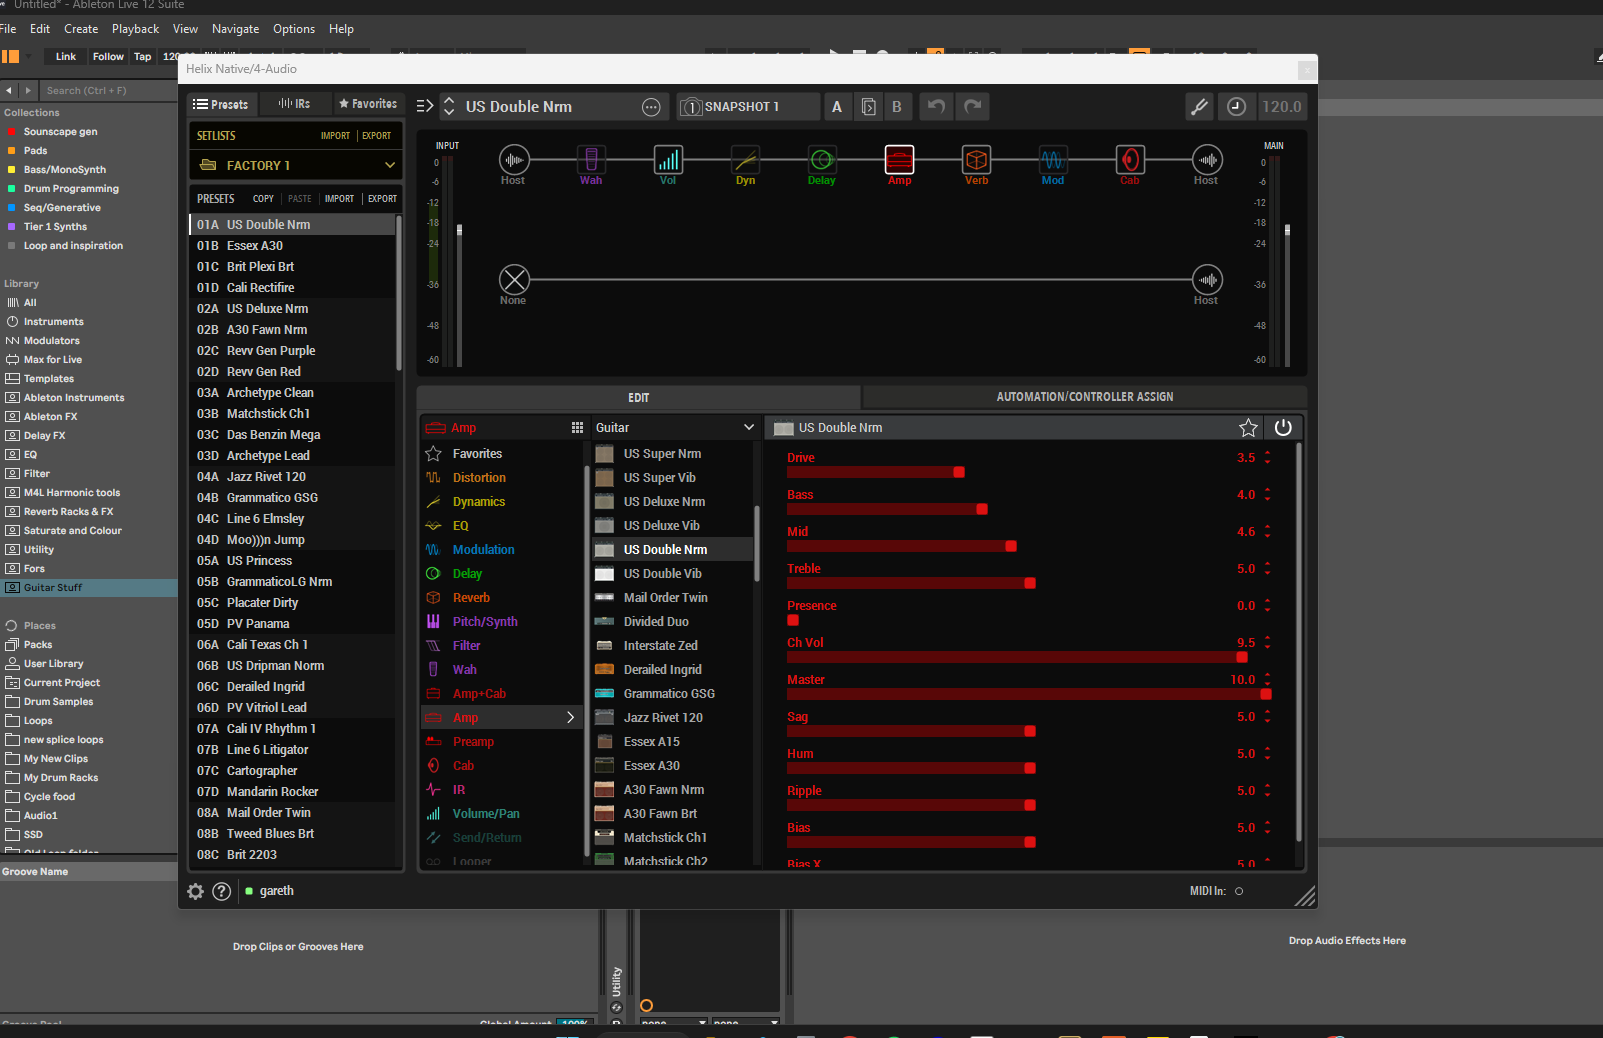1603x1038 pixels.
Task: Adjust Drive value stepper arrows
Action: coord(1267,458)
